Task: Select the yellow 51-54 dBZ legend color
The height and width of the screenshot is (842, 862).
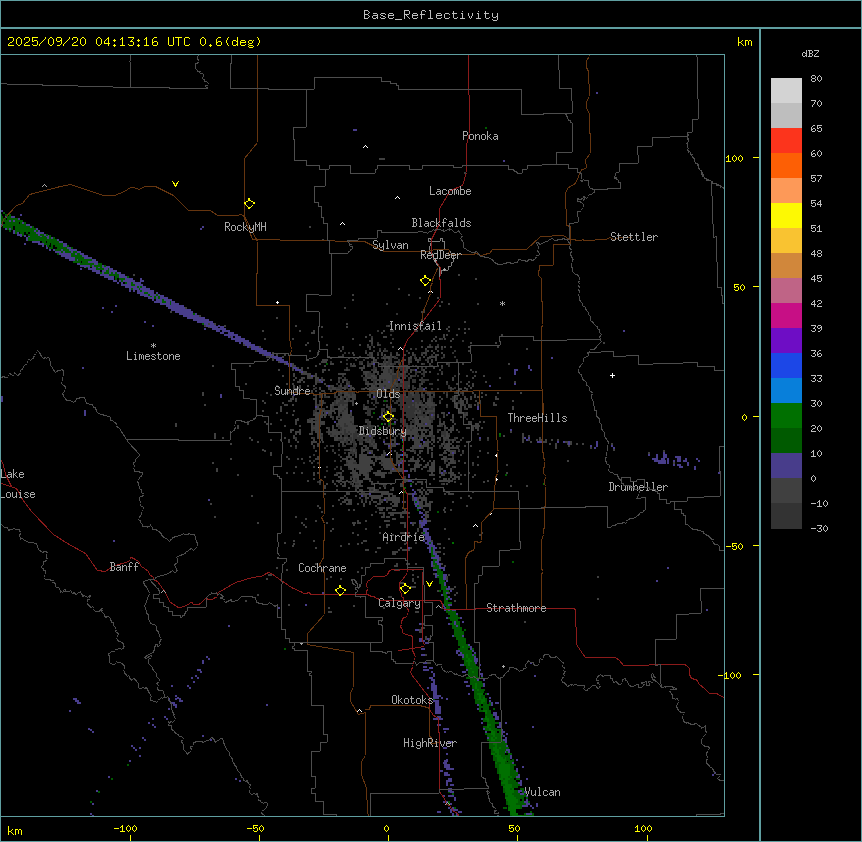Action: pyautogui.click(x=786, y=215)
